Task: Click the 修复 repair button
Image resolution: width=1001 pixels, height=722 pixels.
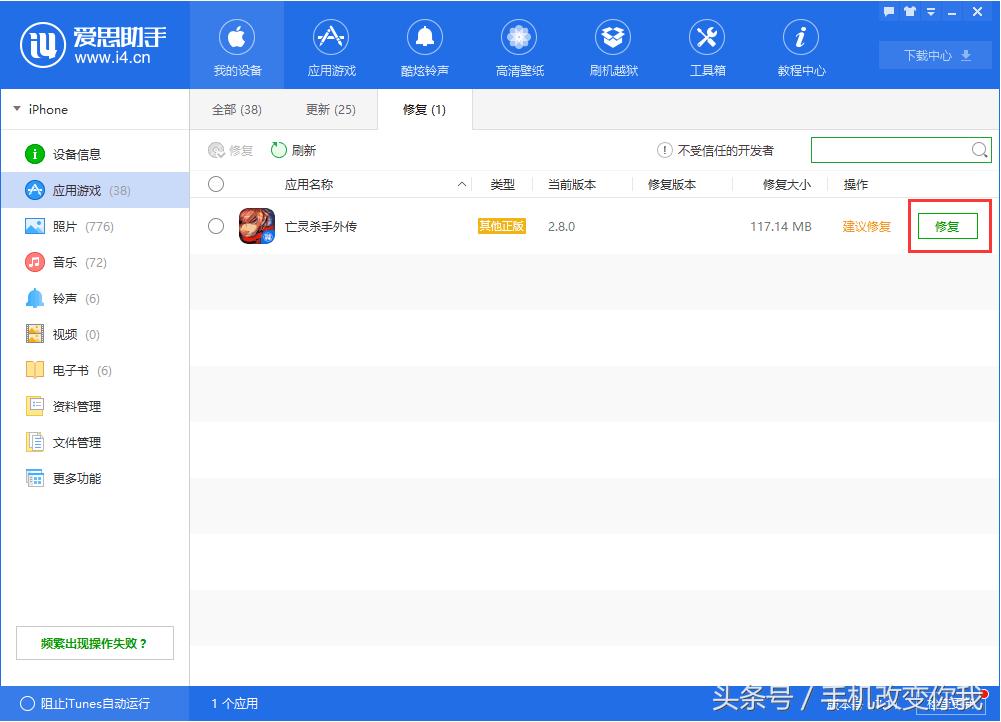Action: tap(948, 226)
